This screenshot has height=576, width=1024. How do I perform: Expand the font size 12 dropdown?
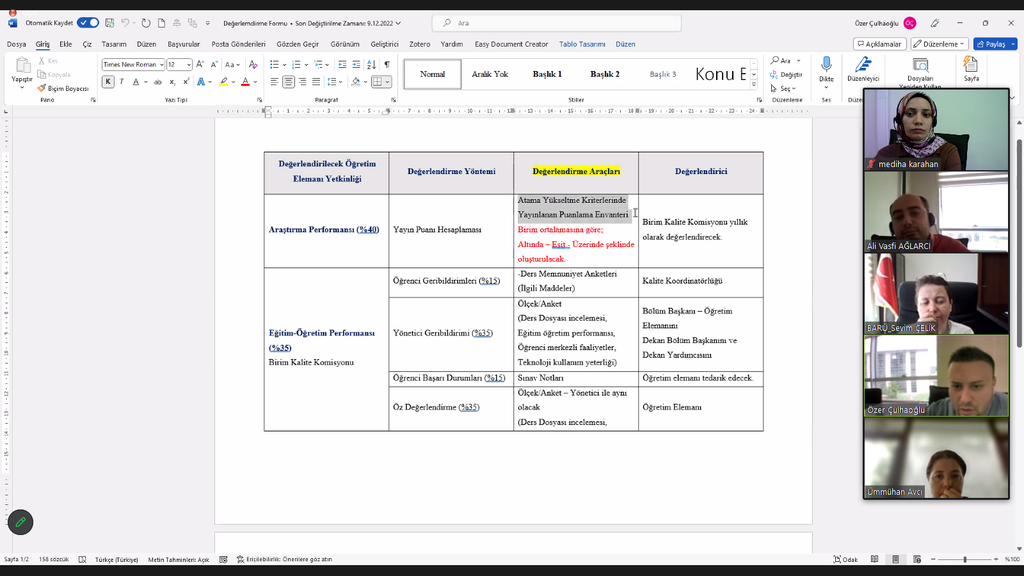(x=187, y=65)
